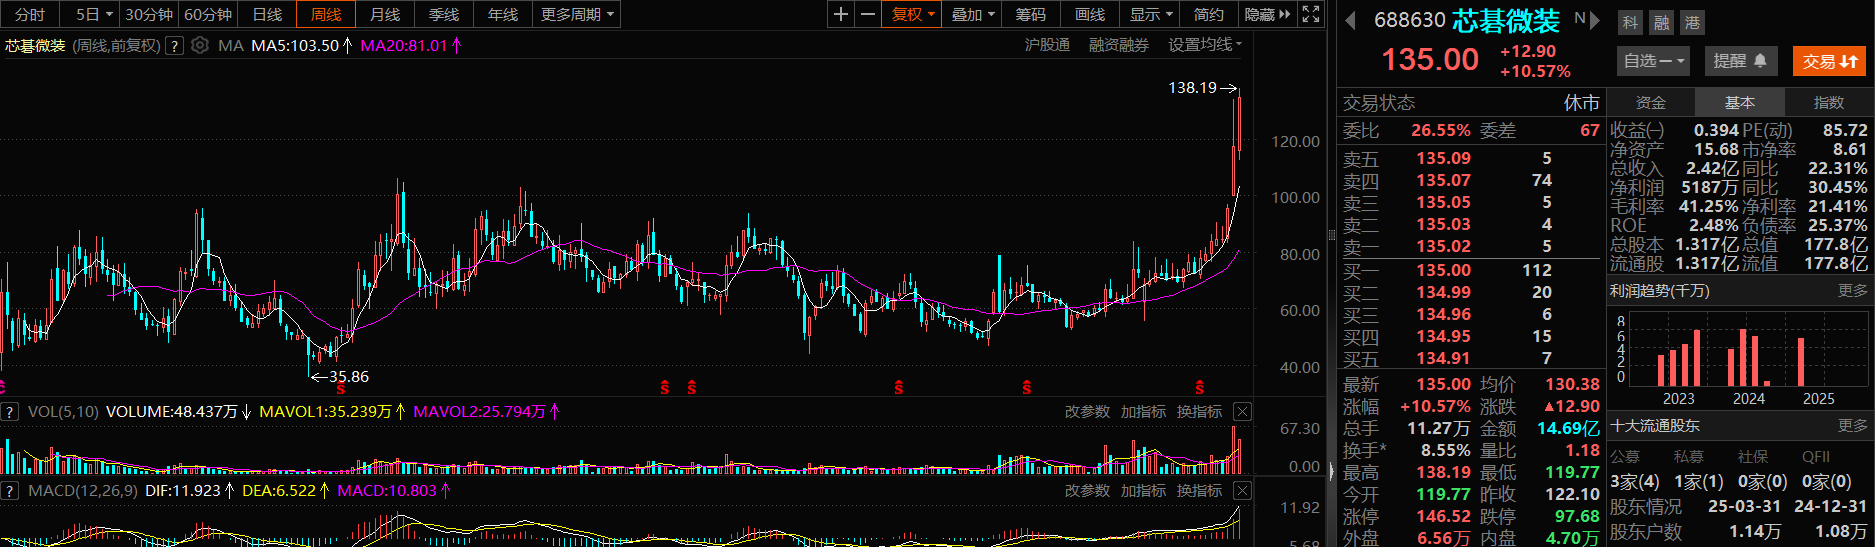The image size is (1875, 547).
Task: Click the 138.19 high price label on chart
Action: pyautogui.click(x=1192, y=88)
